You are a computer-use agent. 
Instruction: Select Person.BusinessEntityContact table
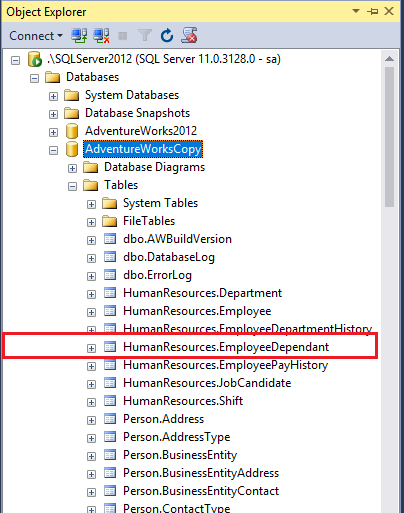click(x=201, y=491)
